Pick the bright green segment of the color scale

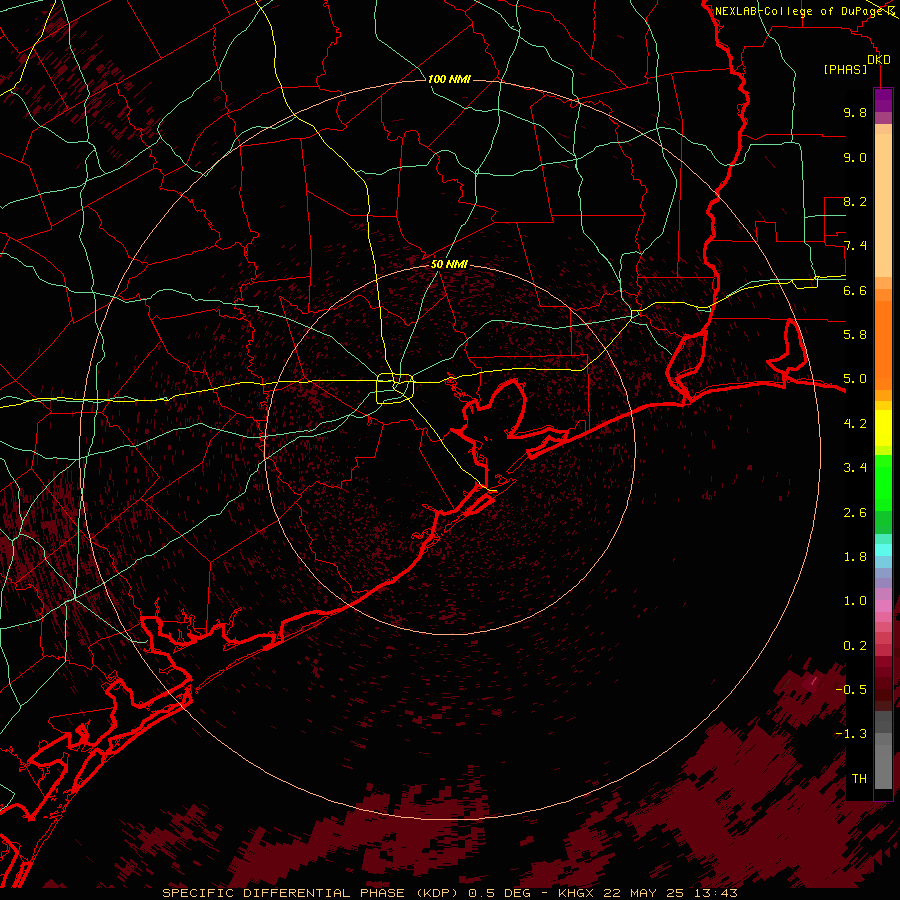(x=883, y=483)
